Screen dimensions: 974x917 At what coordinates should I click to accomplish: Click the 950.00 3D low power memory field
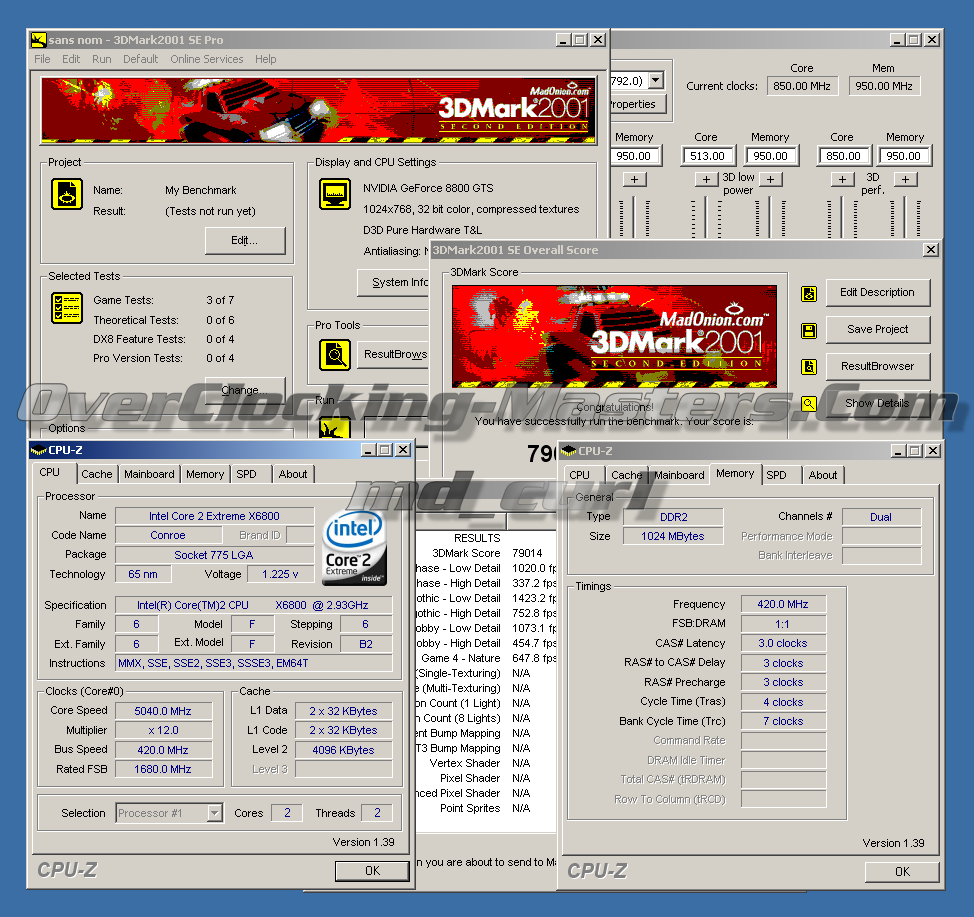point(771,156)
